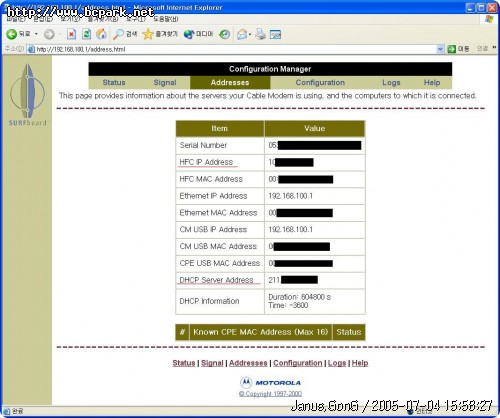Click the Copyright 1997-2000 link
500x418 pixels.
270,394
